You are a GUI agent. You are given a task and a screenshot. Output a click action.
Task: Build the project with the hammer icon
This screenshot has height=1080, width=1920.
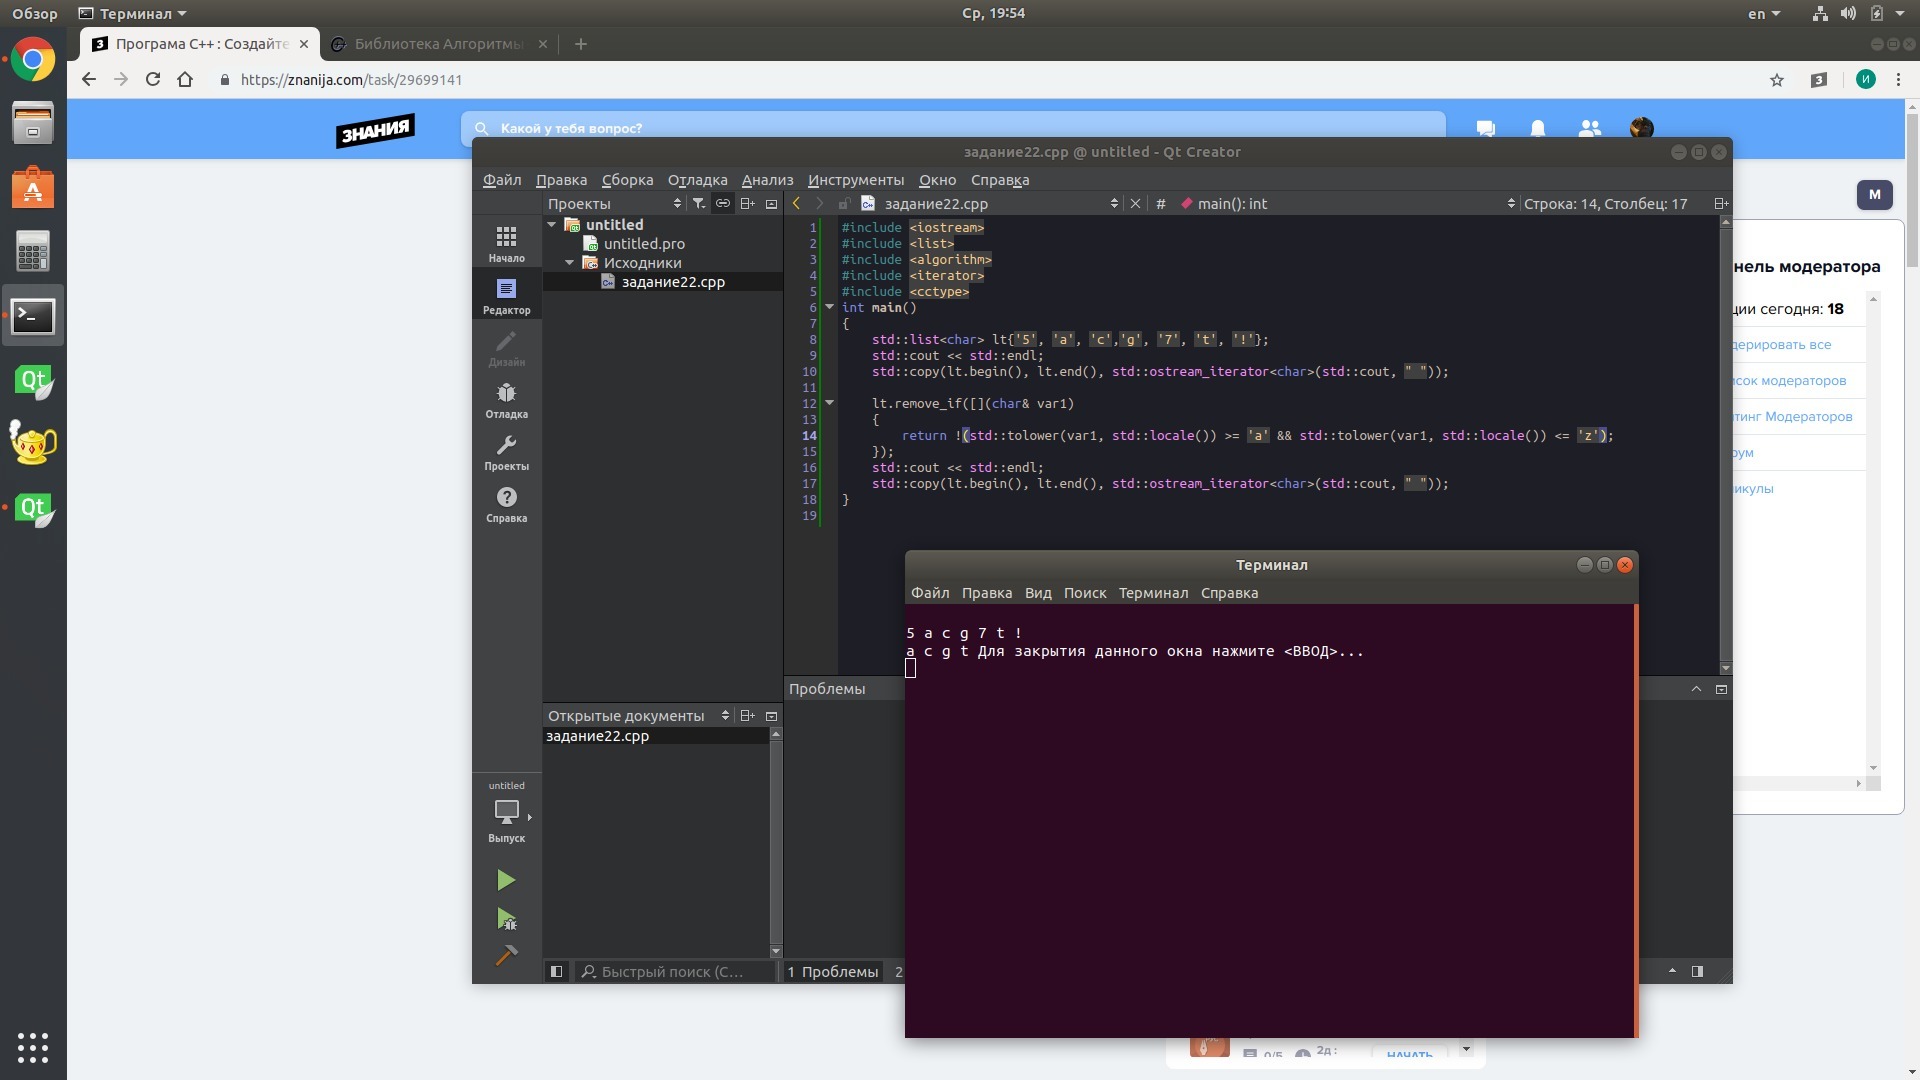pos(506,956)
